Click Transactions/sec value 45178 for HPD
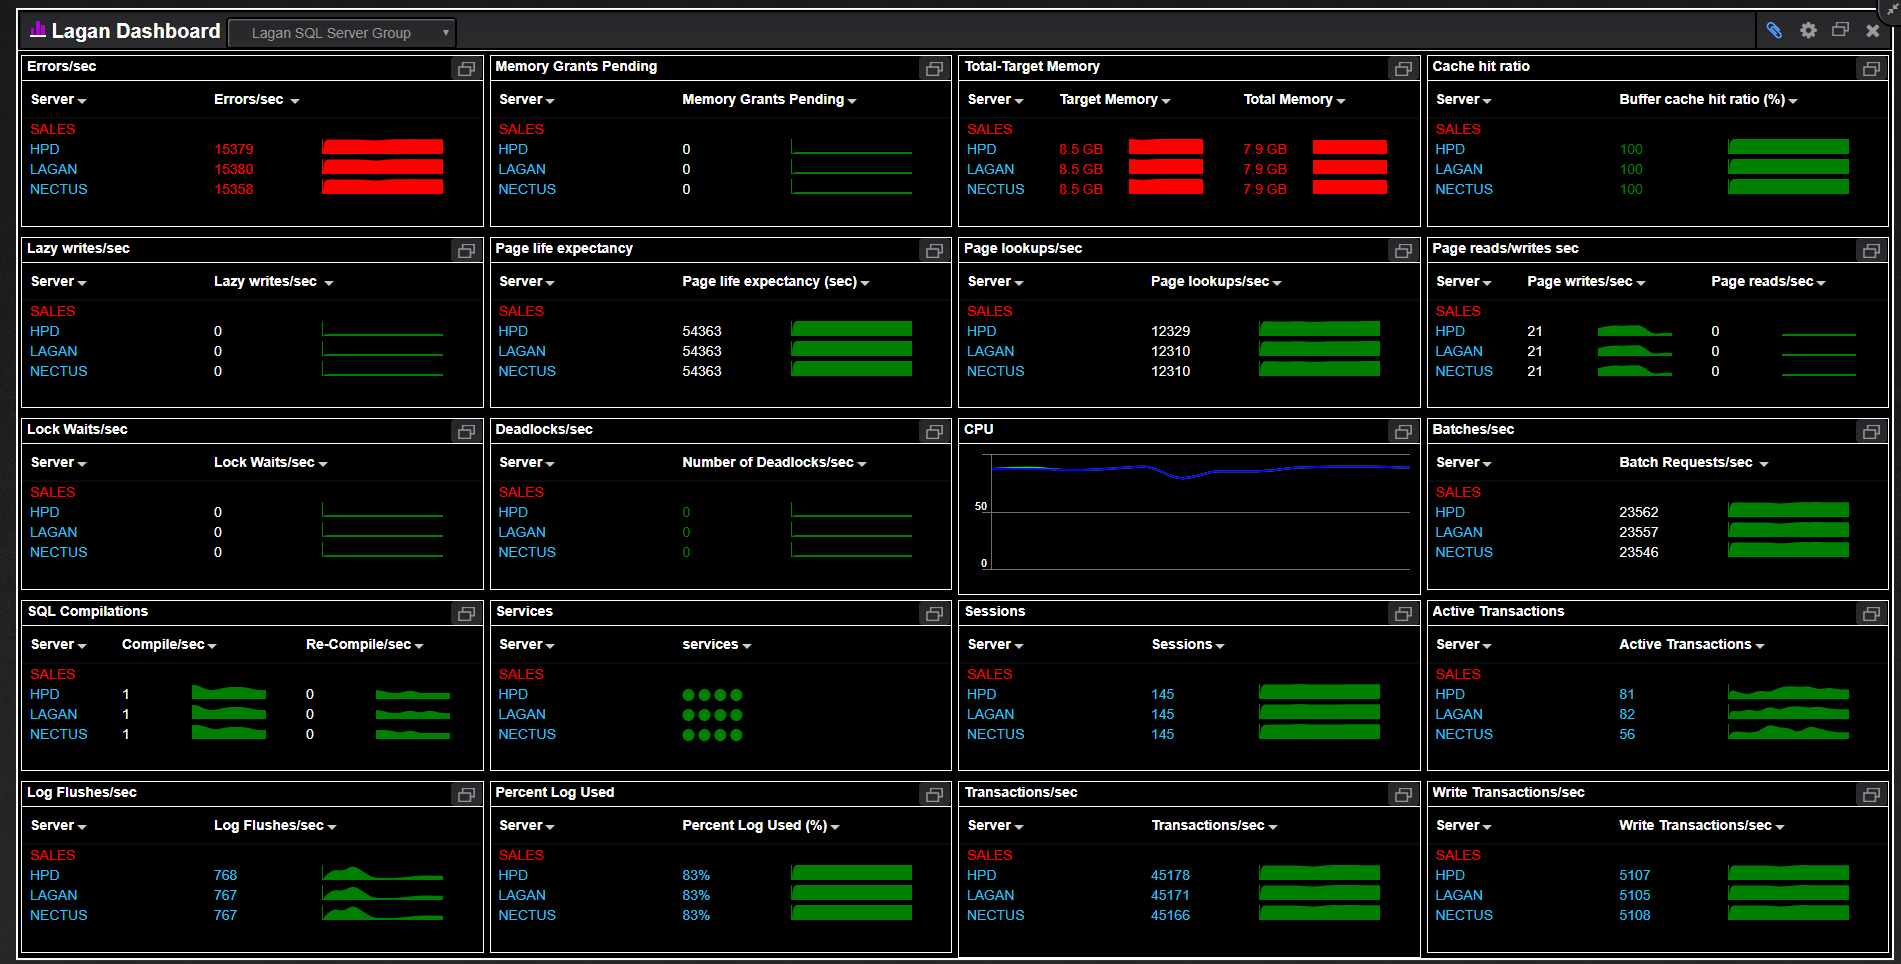Screen dimensions: 1901x964 click(1170, 875)
